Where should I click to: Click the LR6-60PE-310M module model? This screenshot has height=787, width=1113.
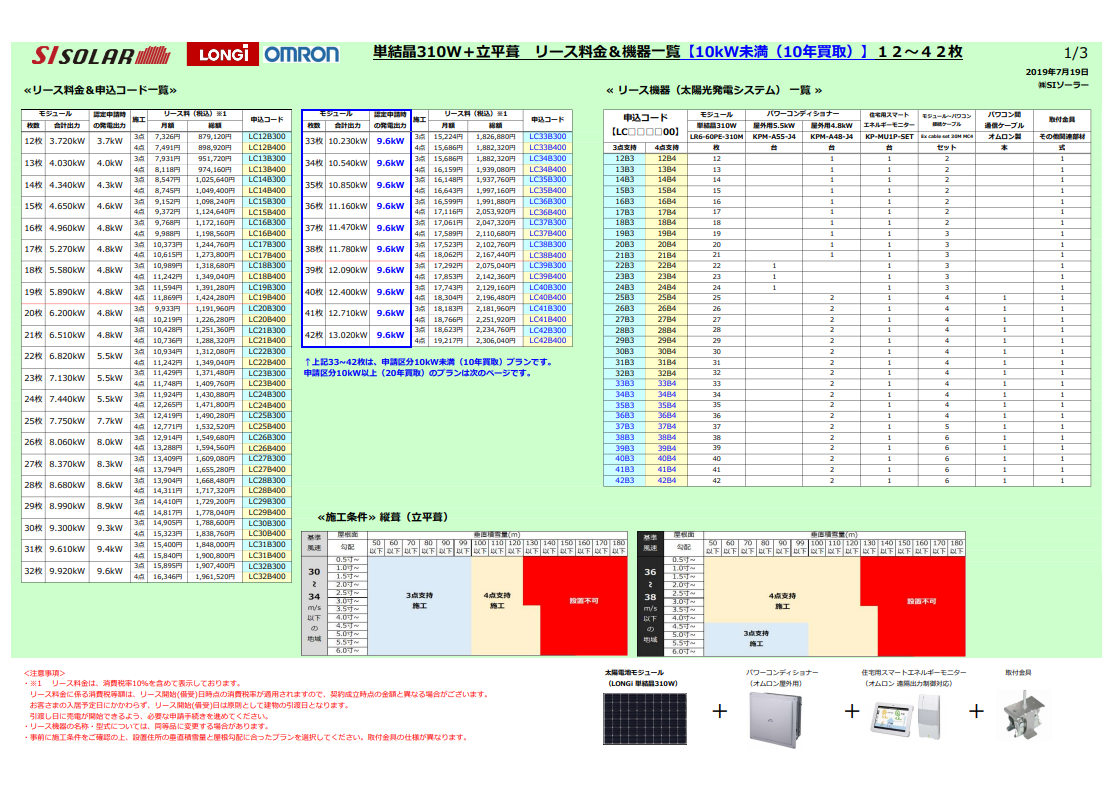716,136
